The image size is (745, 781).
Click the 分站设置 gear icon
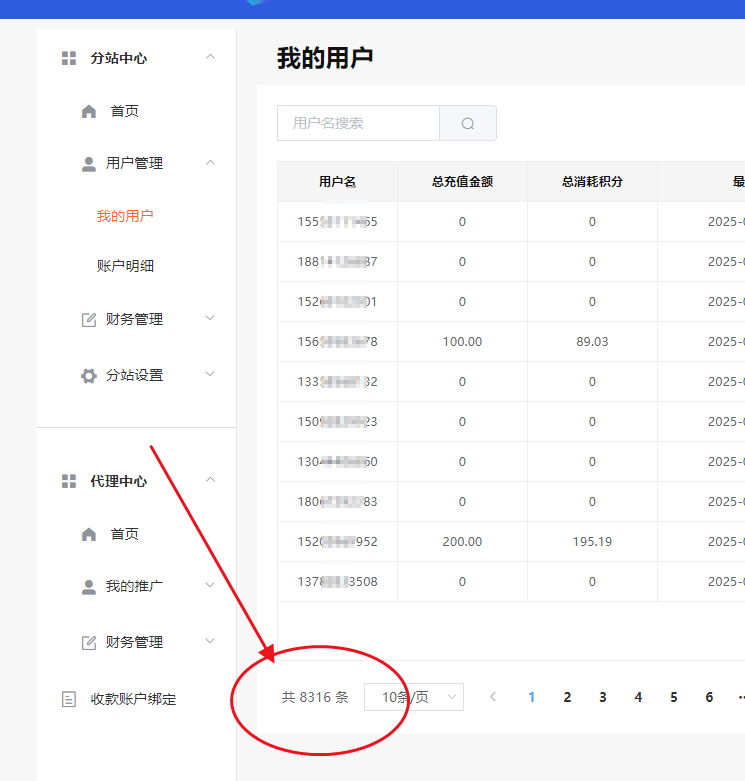(x=89, y=376)
